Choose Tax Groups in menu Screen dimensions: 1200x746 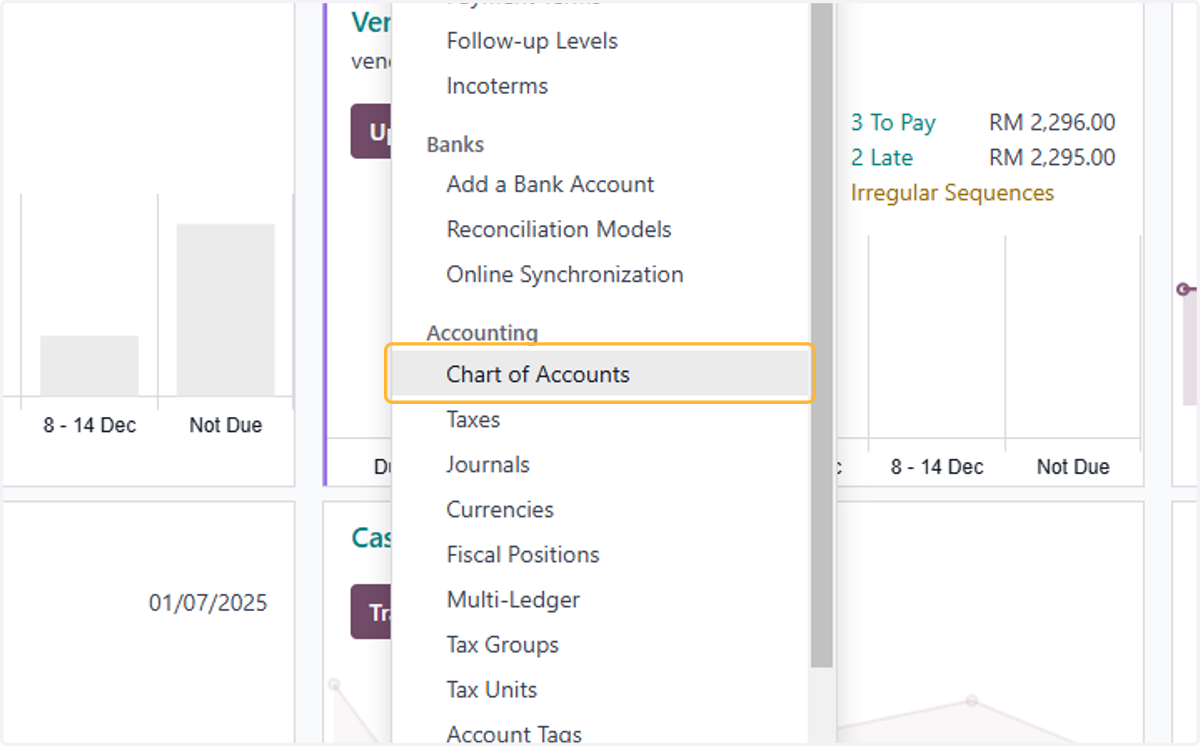(502, 645)
